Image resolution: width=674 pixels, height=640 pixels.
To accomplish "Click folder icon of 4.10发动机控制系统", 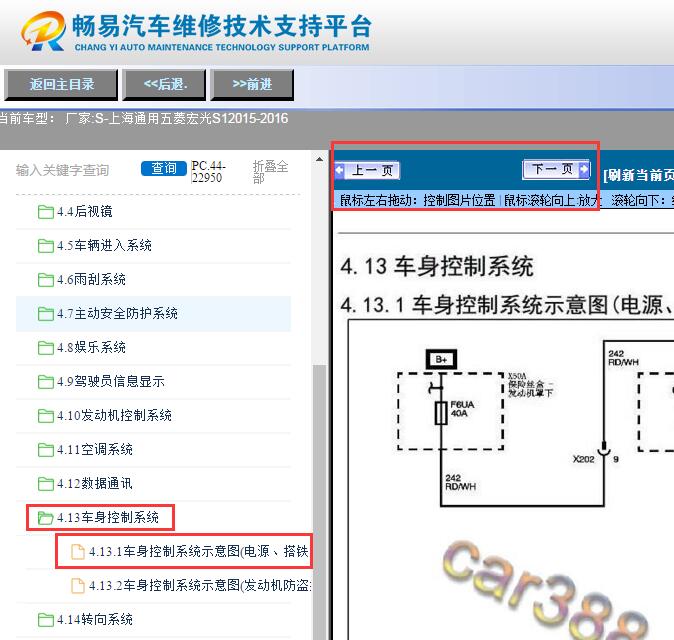I will click(x=46, y=415).
